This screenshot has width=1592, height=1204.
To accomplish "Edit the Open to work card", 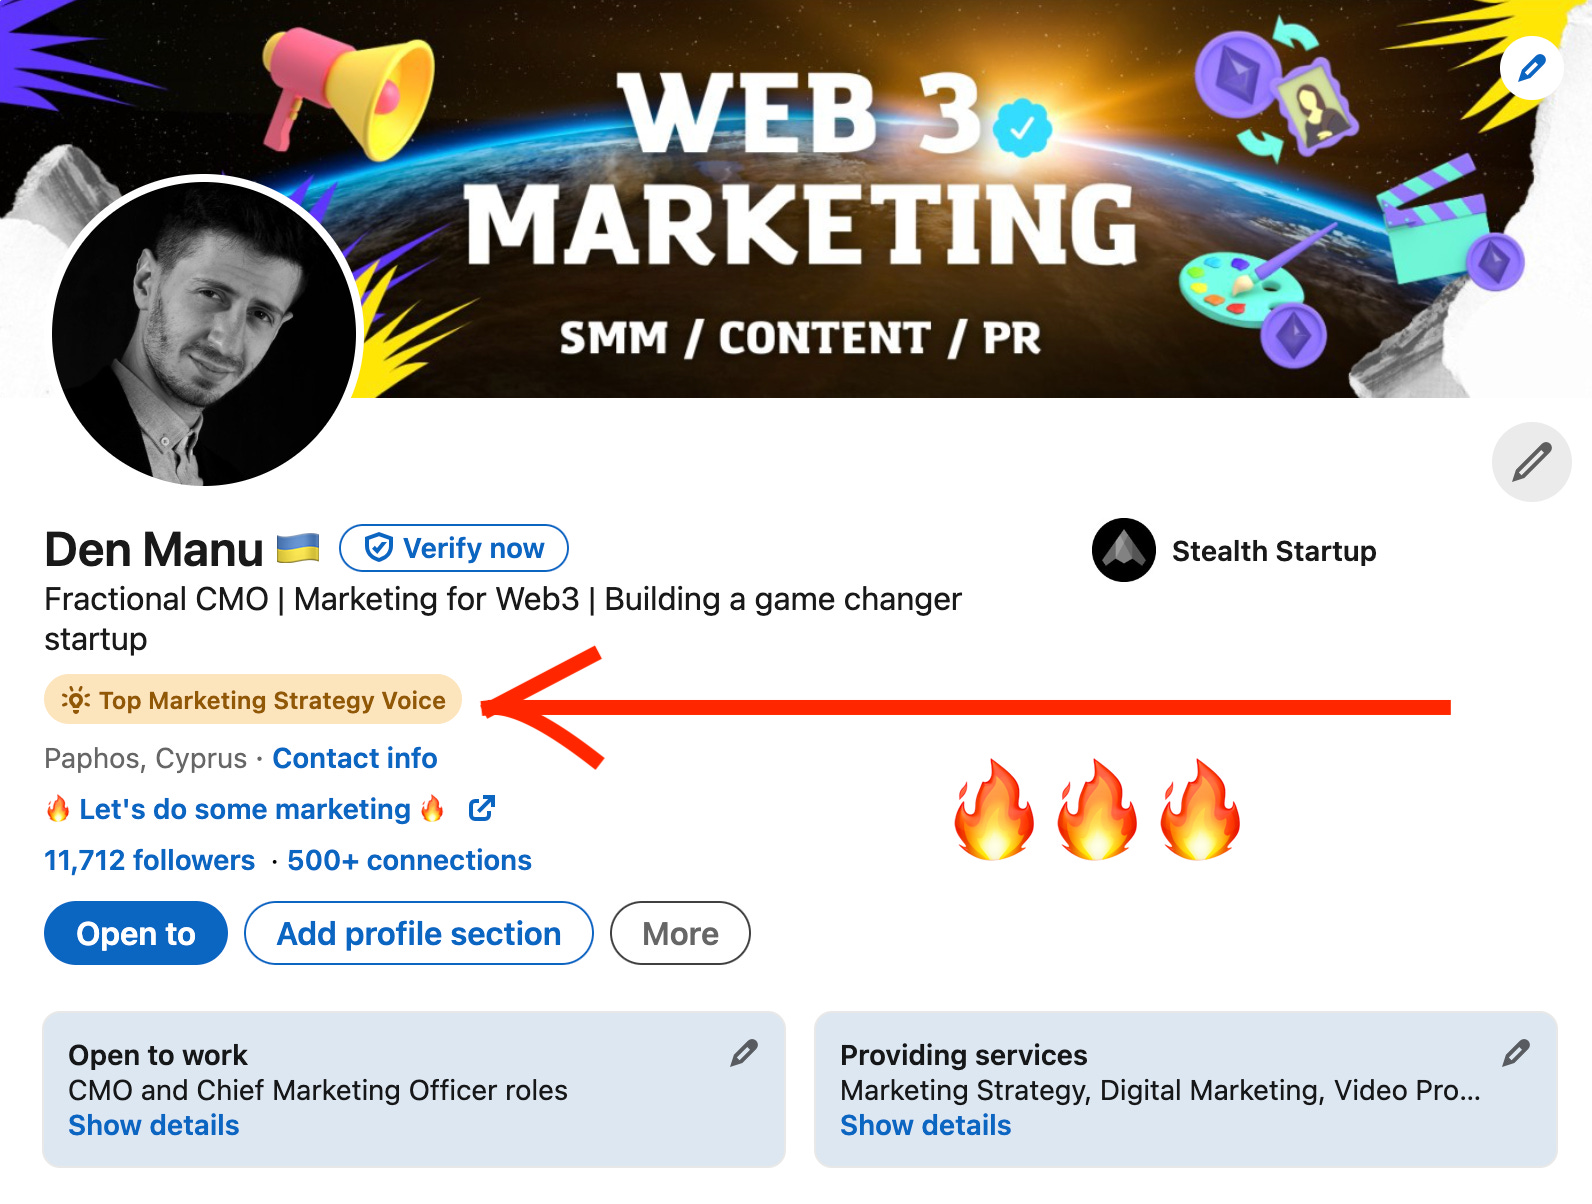I will point(744,1053).
